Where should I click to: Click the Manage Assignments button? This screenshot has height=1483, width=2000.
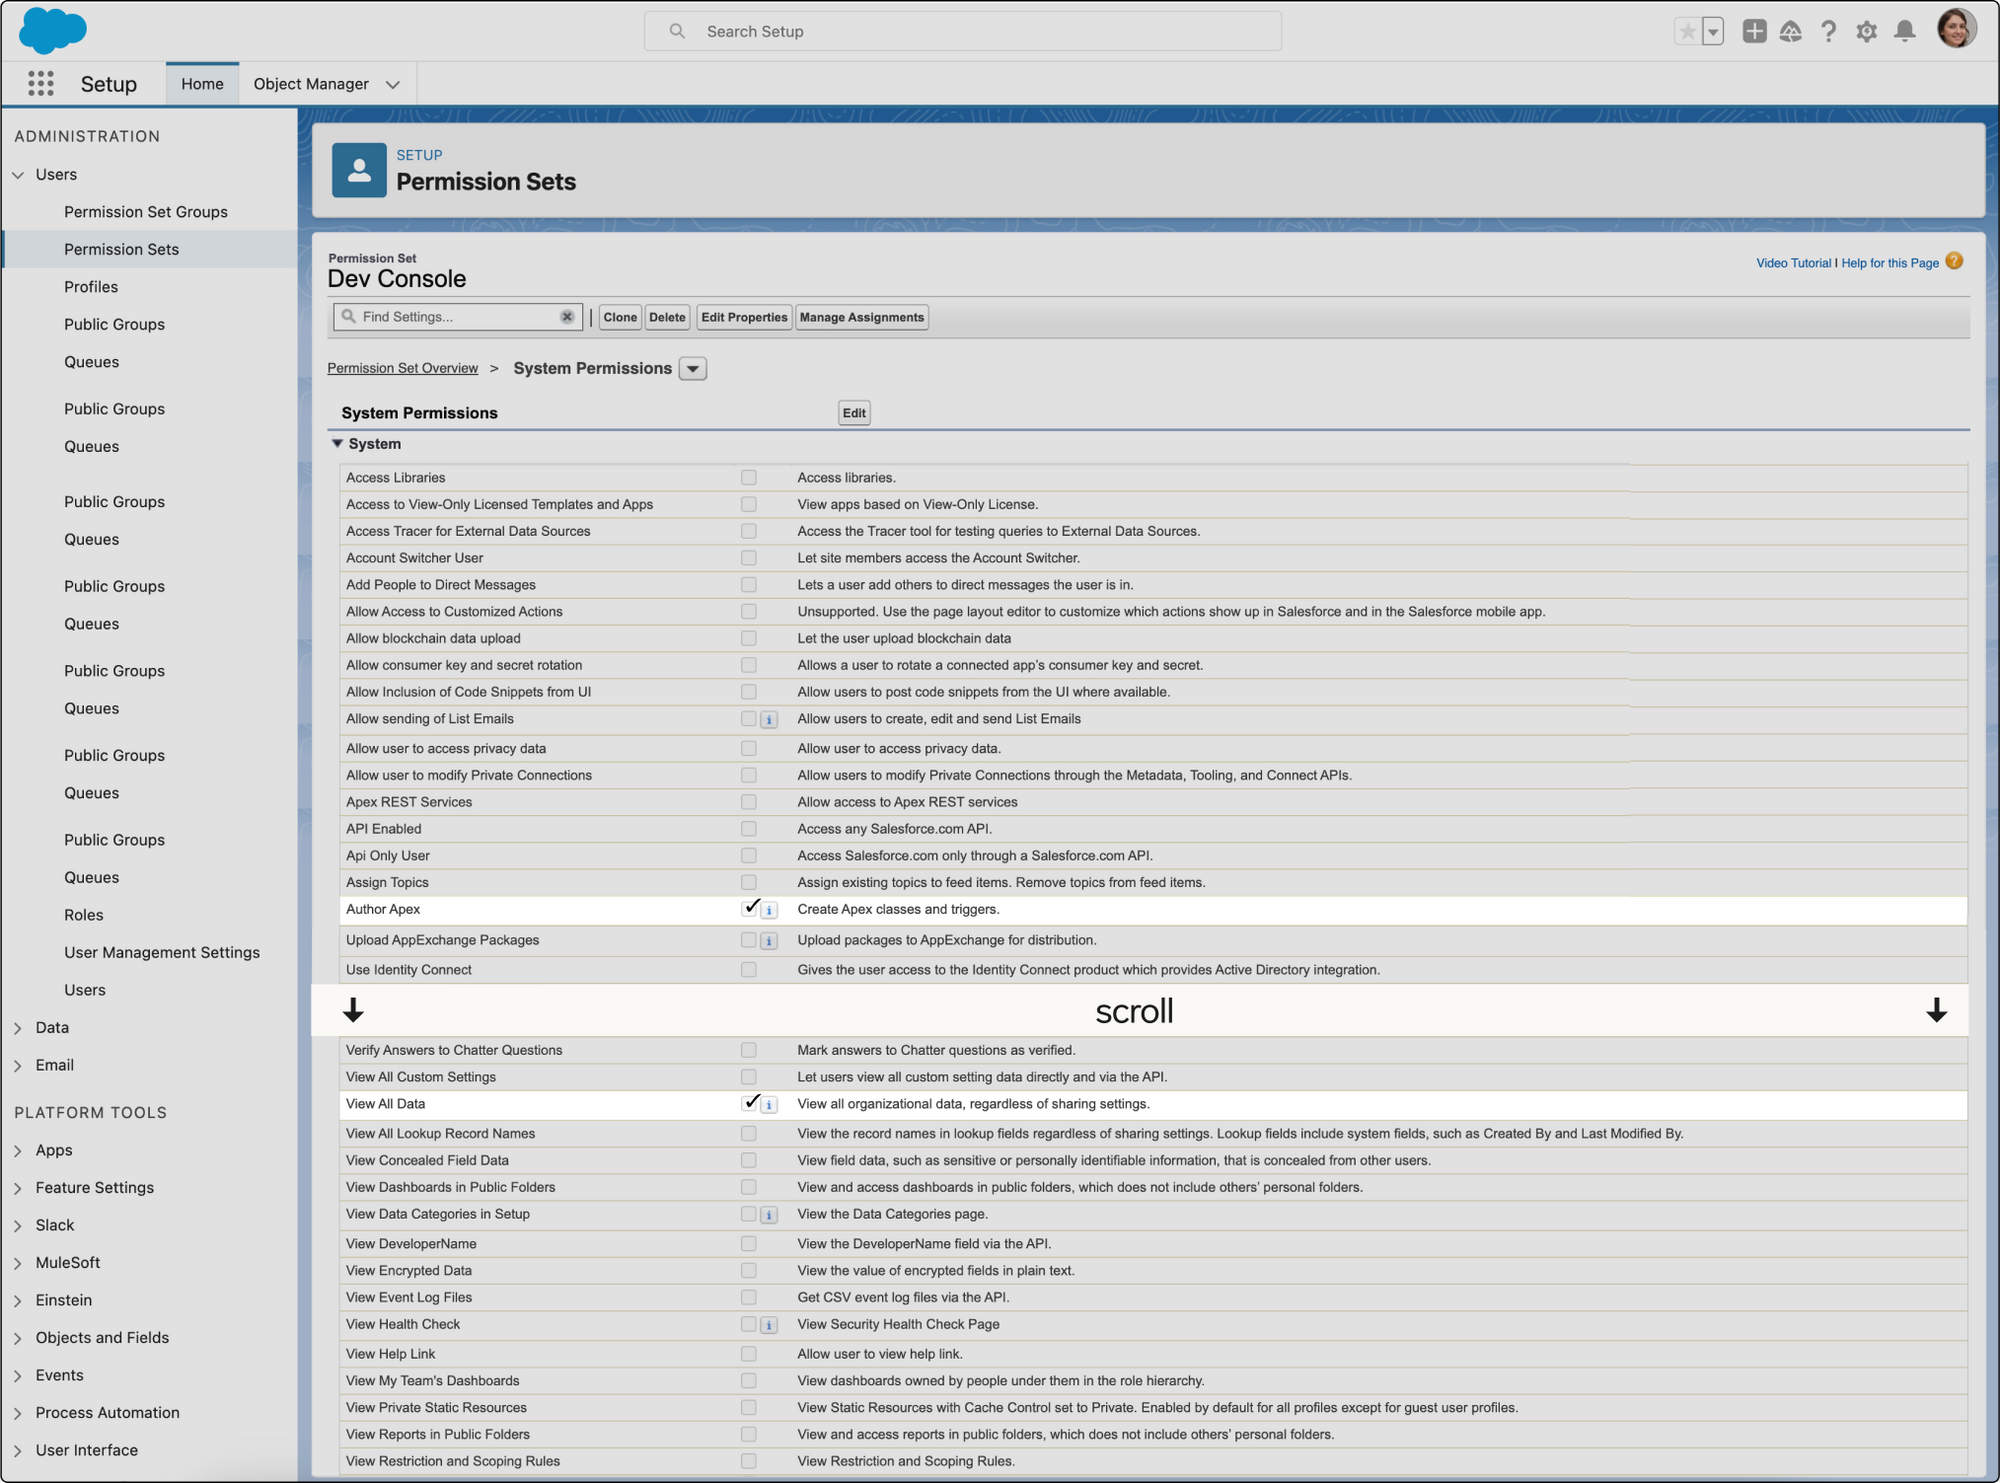(861, 317)
